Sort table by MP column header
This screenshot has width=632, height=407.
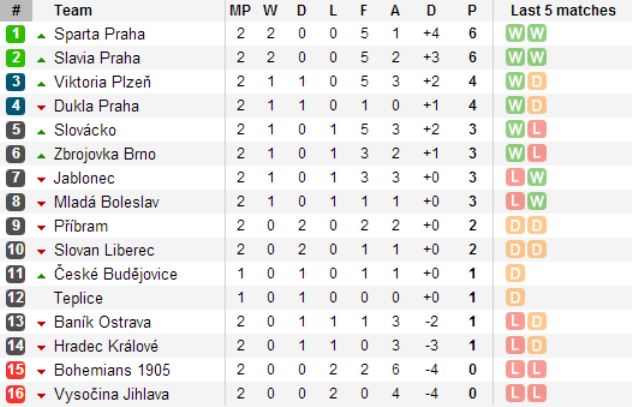[240, 10]
